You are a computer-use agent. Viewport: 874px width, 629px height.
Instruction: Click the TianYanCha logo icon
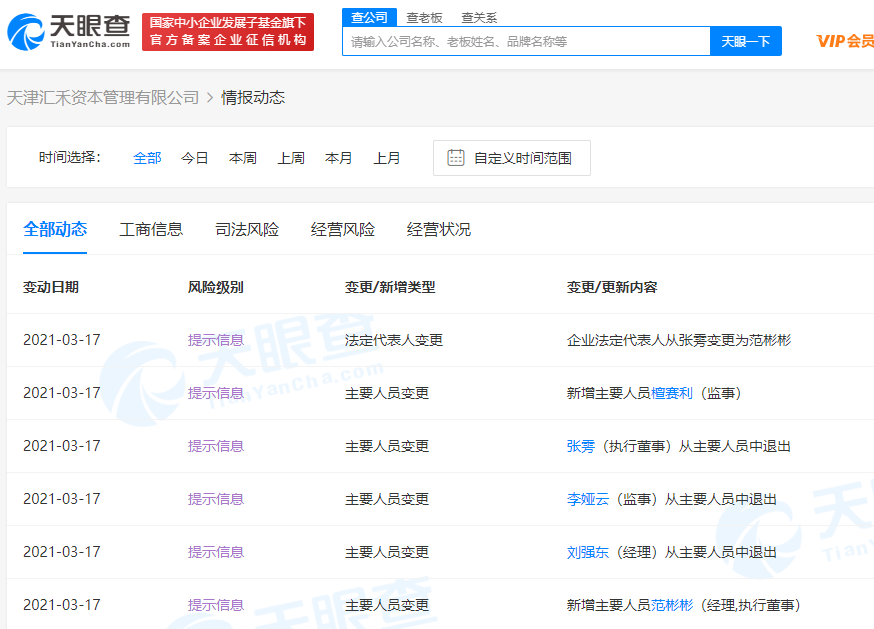26,32
